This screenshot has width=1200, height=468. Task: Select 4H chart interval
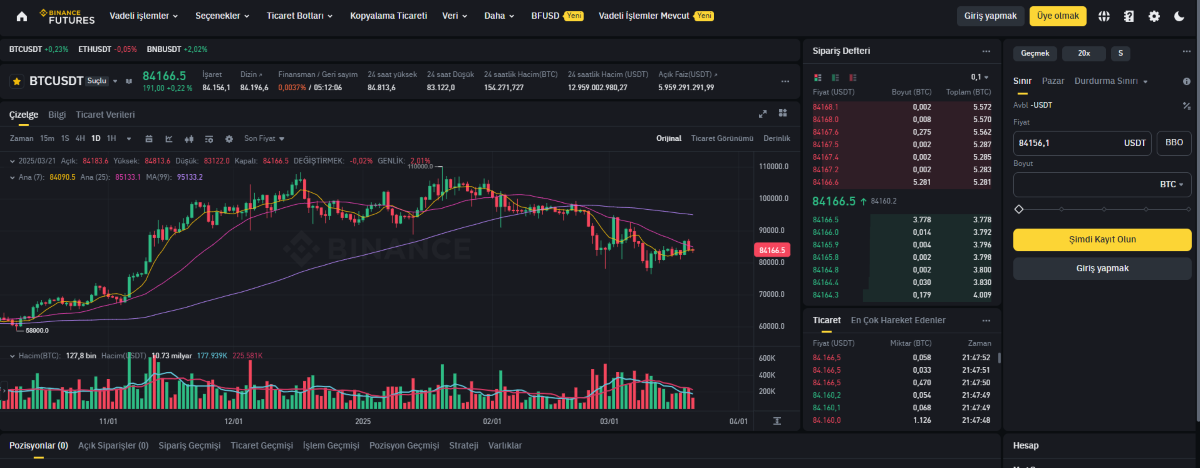(80, 138)
